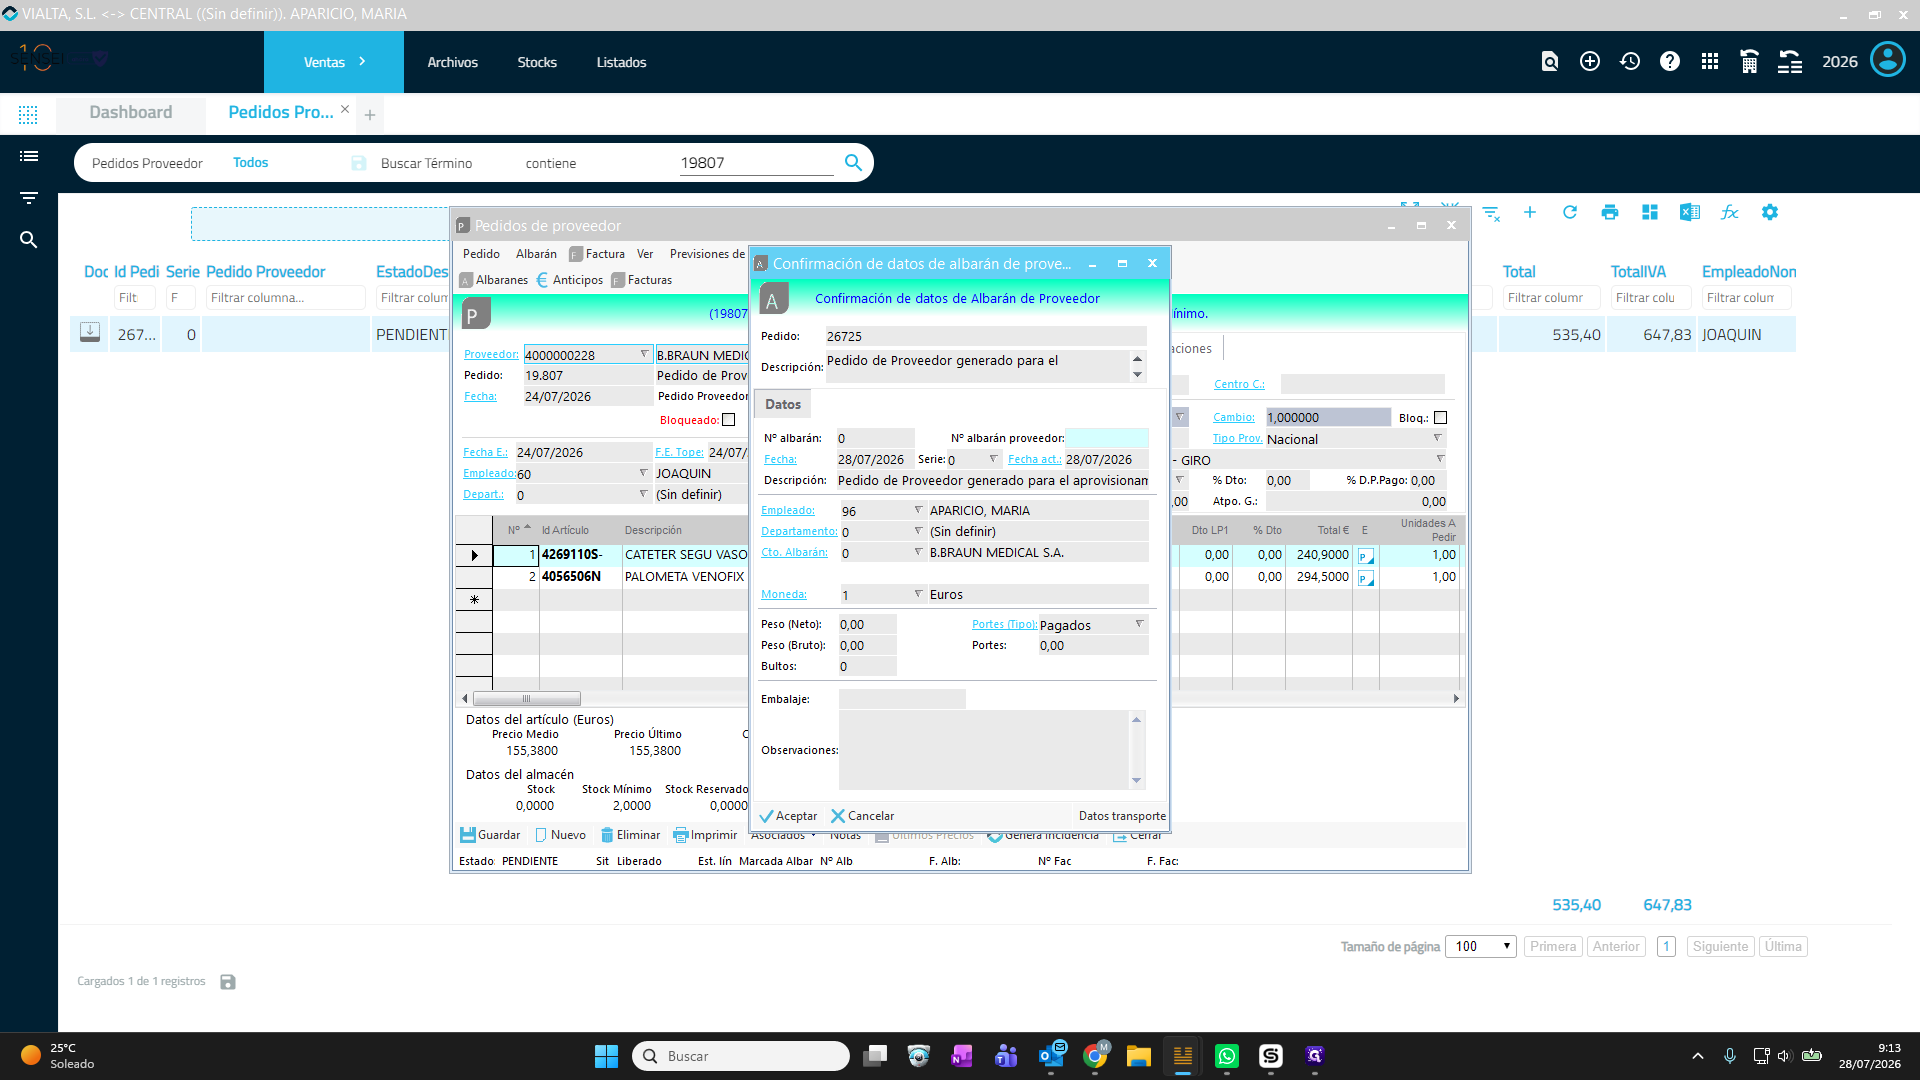Click the Embalaje input field
This screenshot has width=1920, height=1080.
(x=902, y=699)
